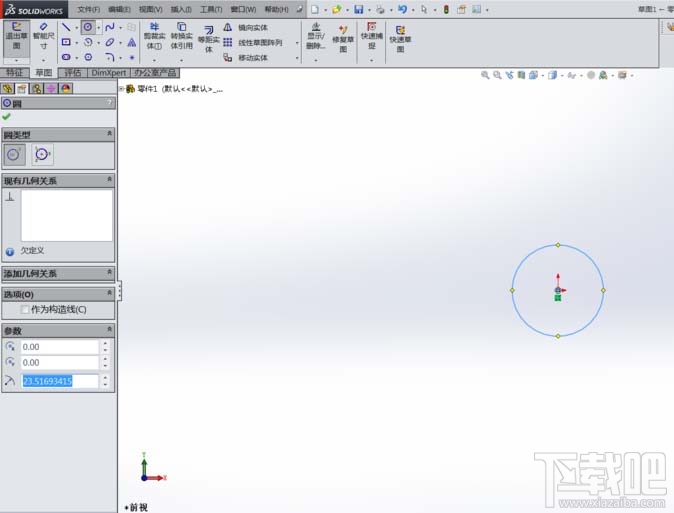Choose center-based Circle type option

click(15, 154)
